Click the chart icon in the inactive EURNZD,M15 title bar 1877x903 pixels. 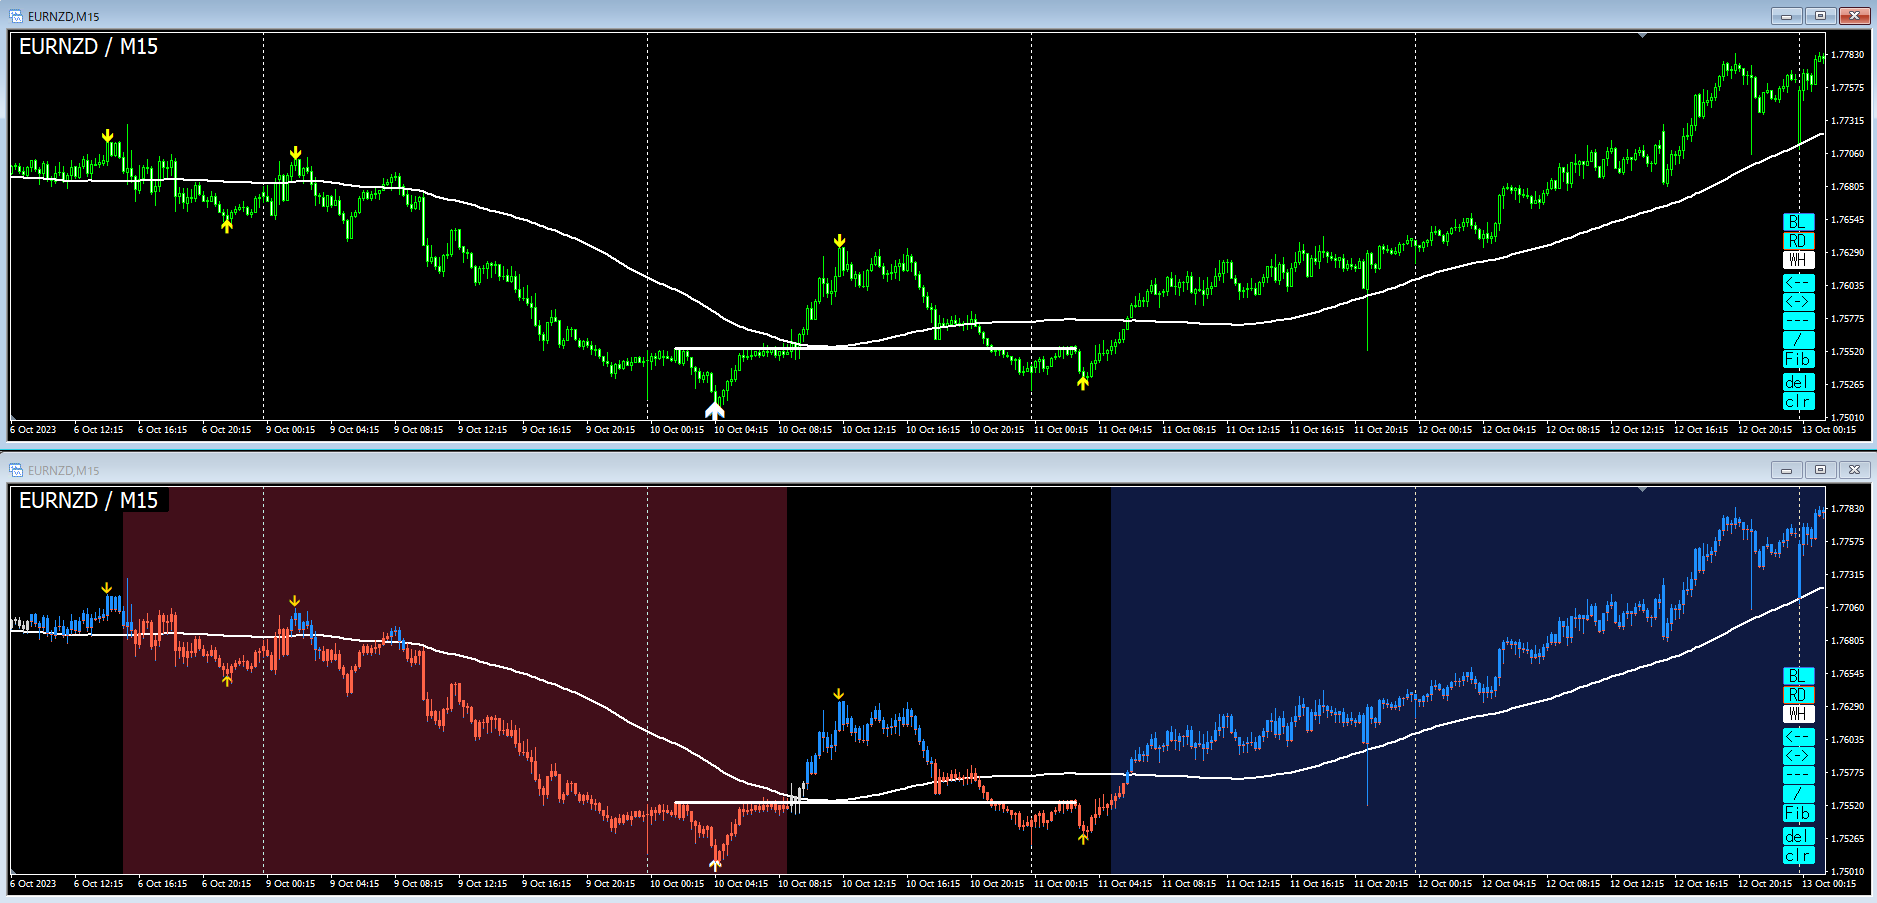click(16, 470)
